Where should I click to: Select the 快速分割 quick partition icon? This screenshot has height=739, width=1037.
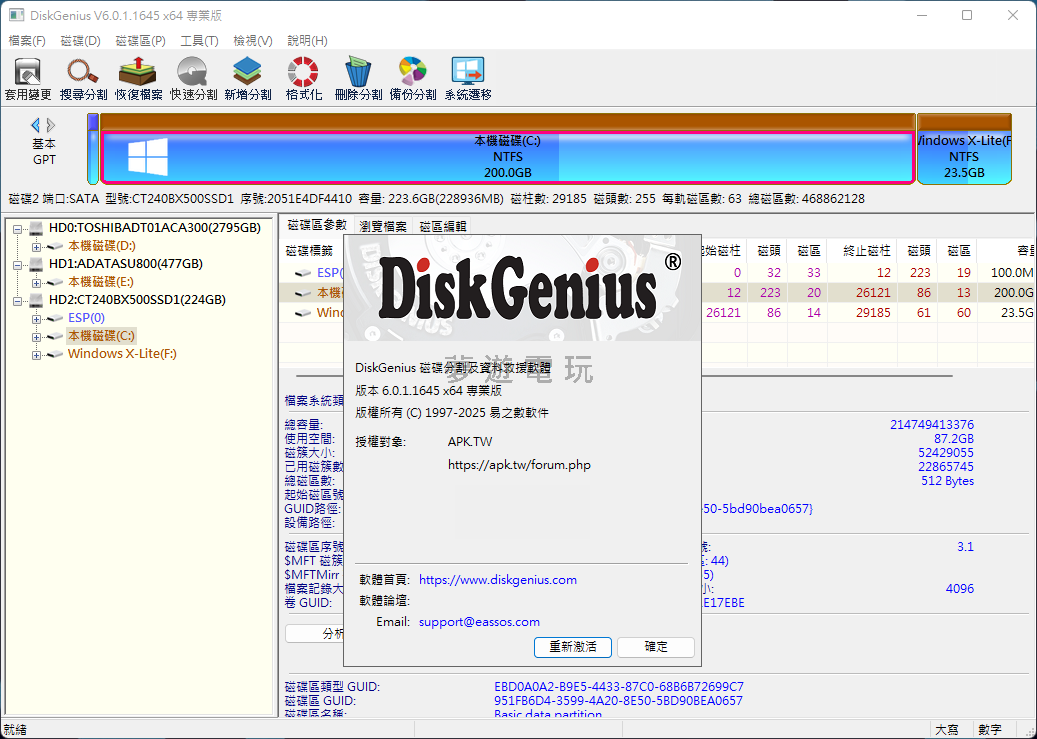coord(193,79)
